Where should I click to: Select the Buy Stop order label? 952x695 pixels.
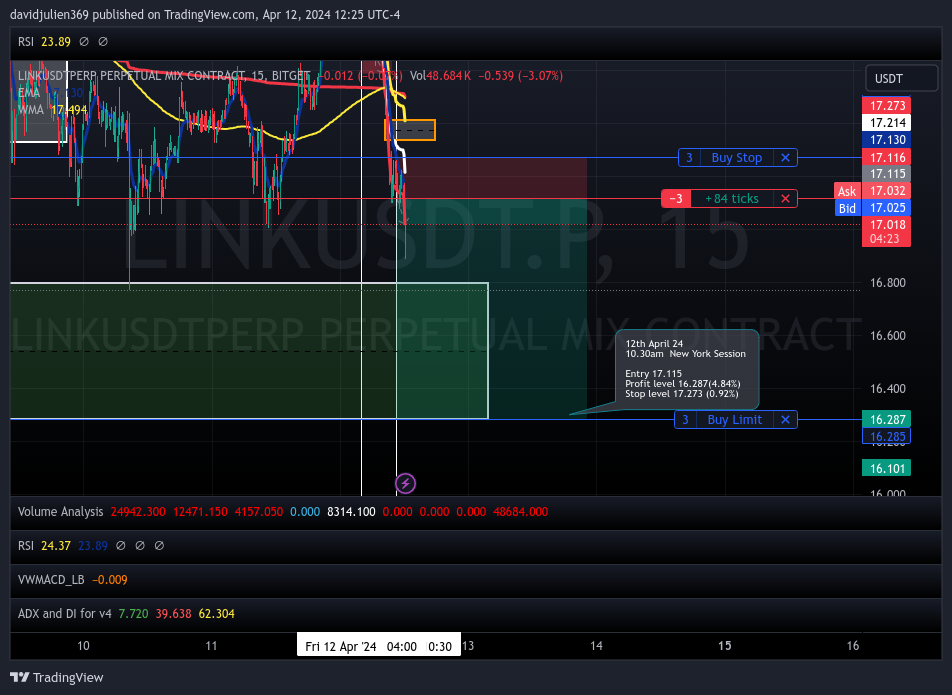tap(736, 158)
